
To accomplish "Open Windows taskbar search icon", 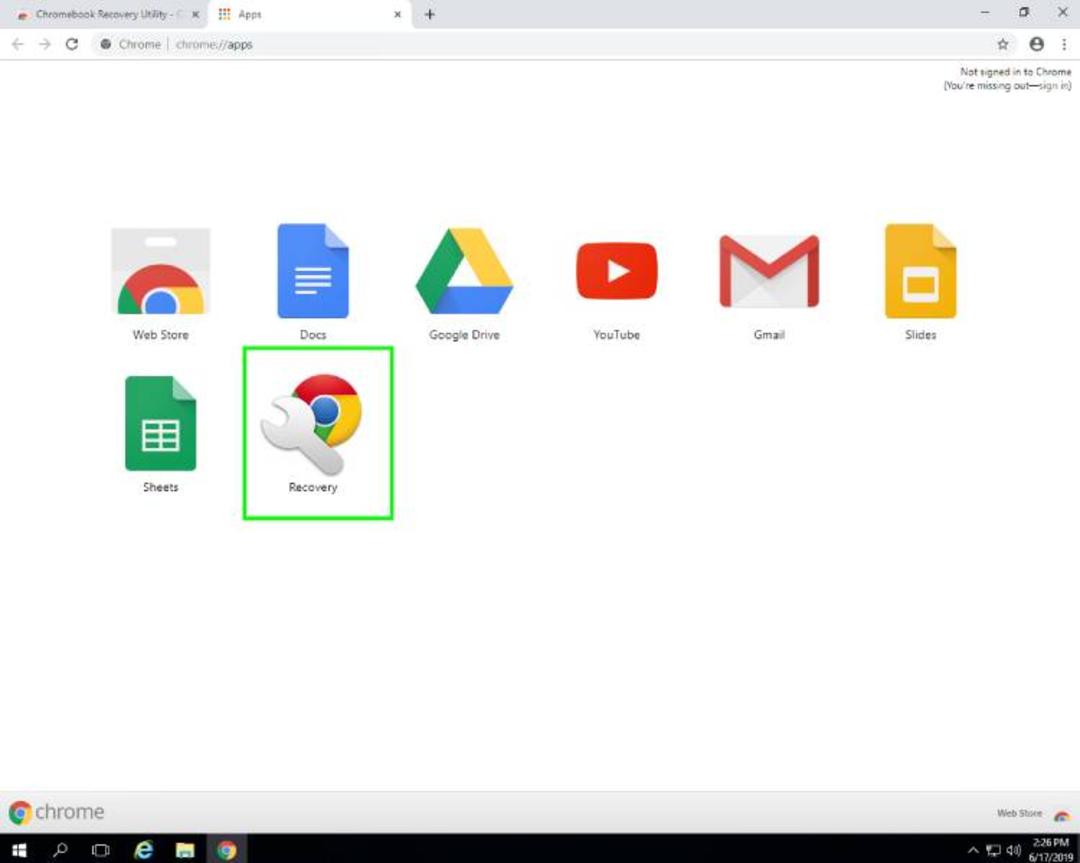I will [60, 849].
